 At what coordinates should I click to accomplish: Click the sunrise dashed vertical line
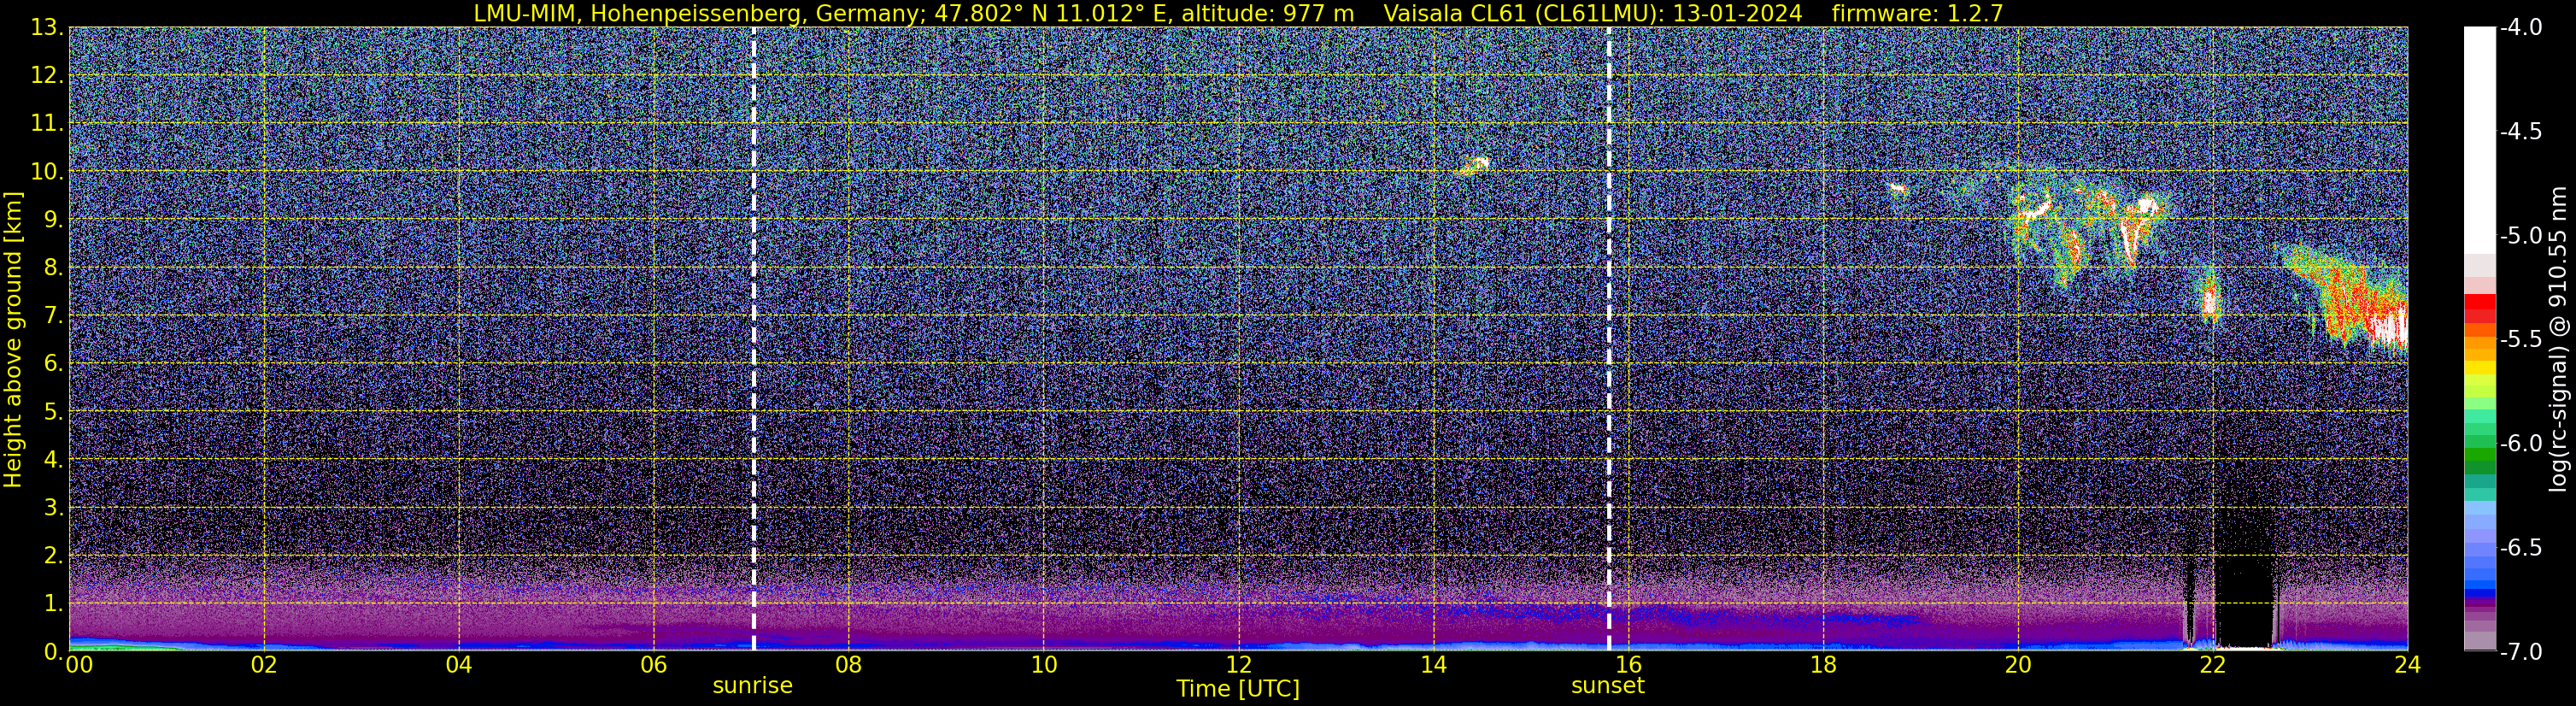(x=753, y=338)
